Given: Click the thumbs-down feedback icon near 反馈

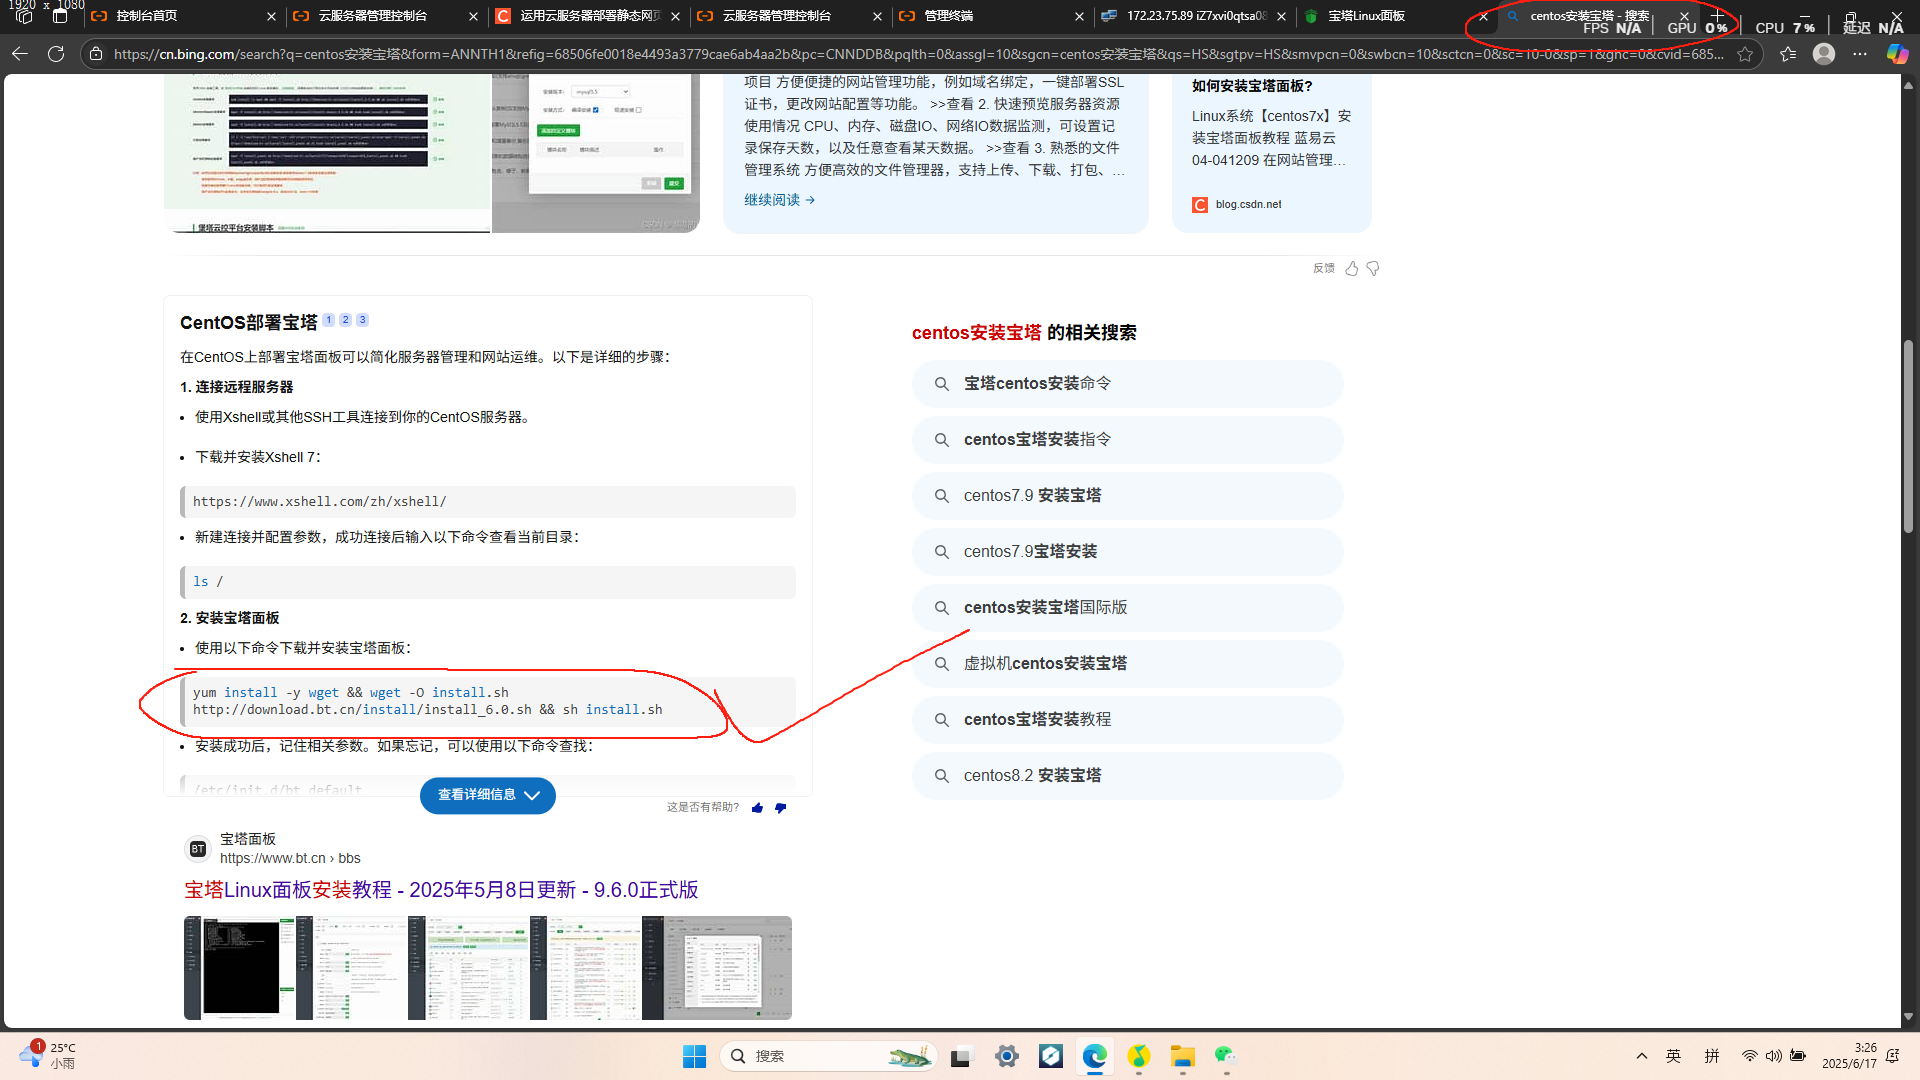Looking at the screenshot, I should click(x=1373, y=268).
